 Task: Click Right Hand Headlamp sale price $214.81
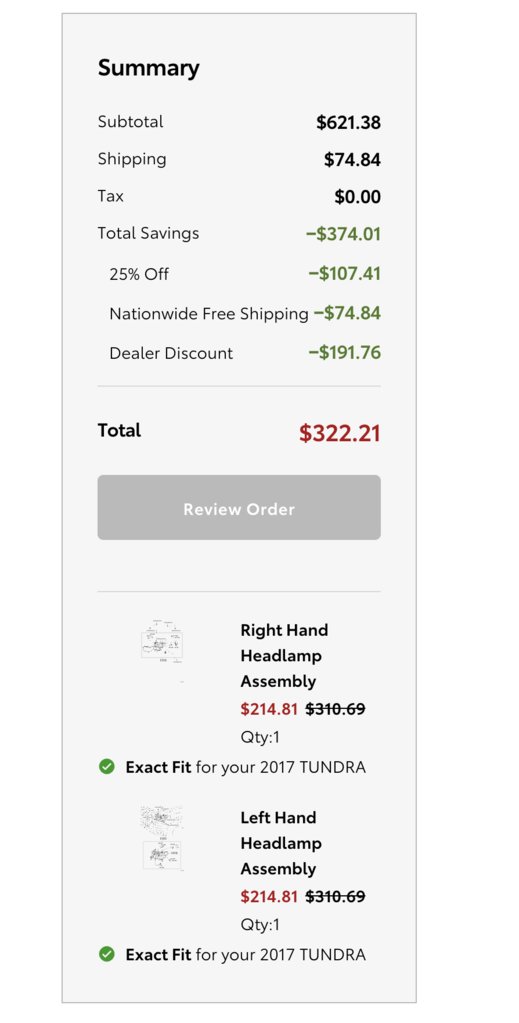point(269,709)
